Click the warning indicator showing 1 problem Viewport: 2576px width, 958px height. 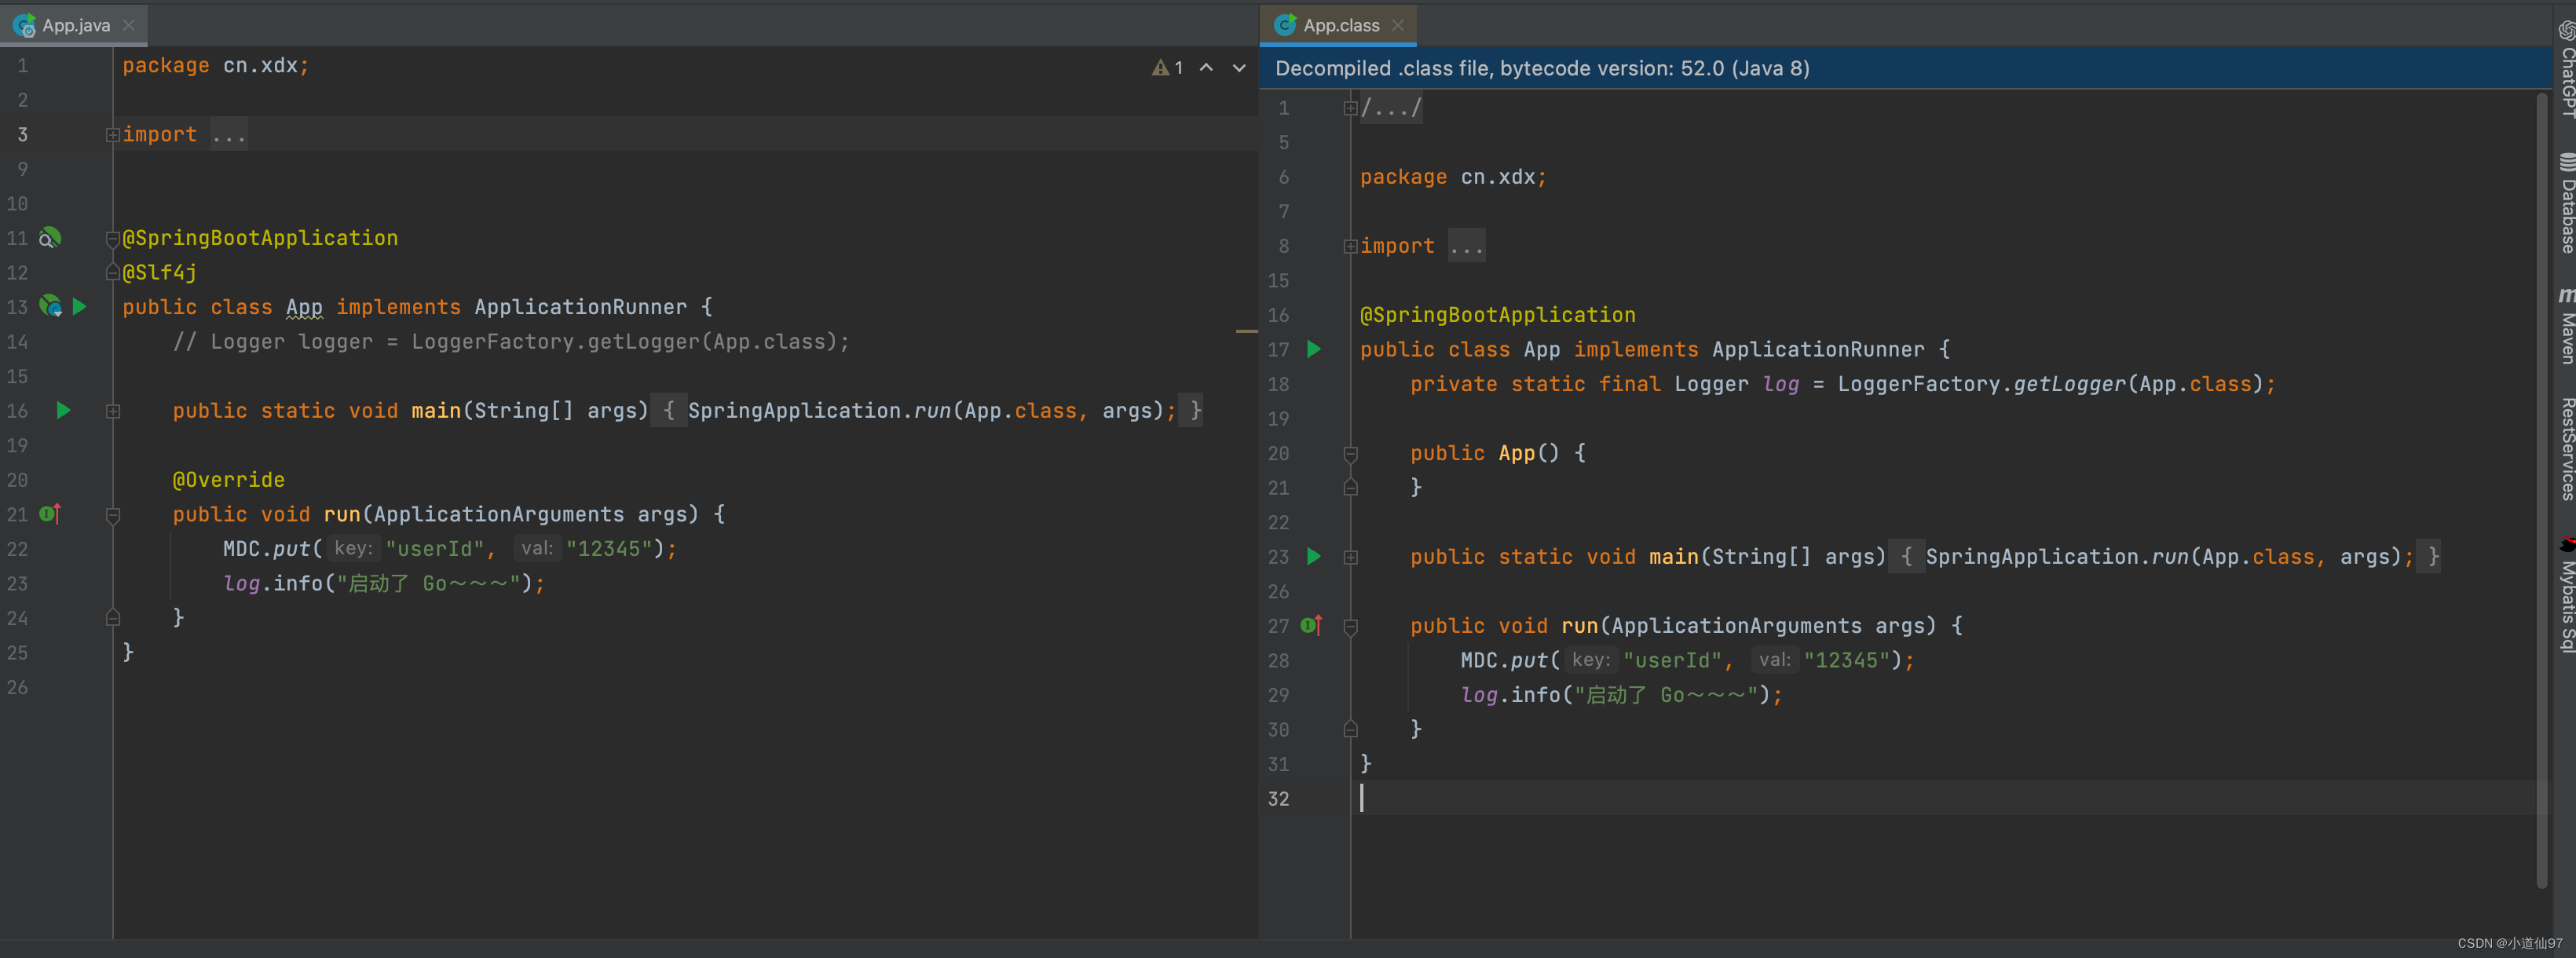click(x=1167, y=67)
